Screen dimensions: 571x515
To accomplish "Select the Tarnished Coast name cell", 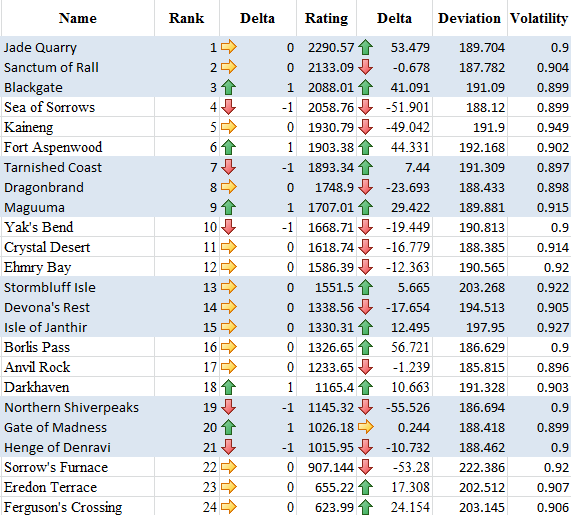I will click(x=78, y=167).
